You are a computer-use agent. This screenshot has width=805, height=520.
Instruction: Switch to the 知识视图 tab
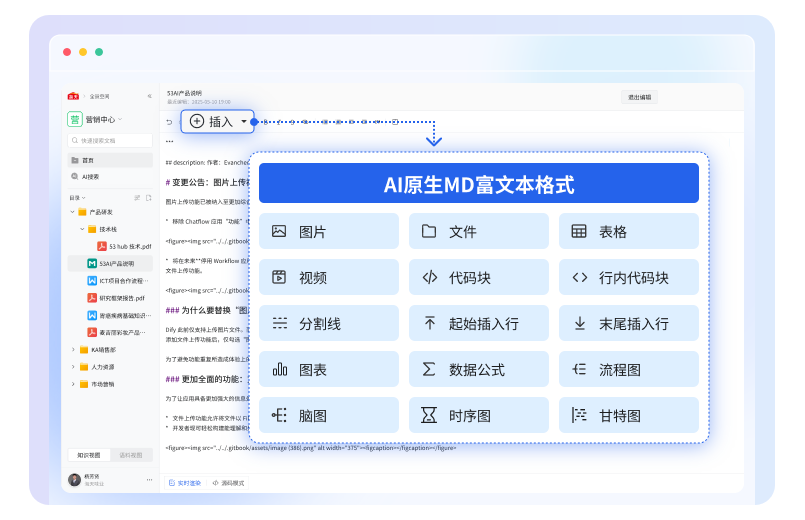tap(89, 455)
